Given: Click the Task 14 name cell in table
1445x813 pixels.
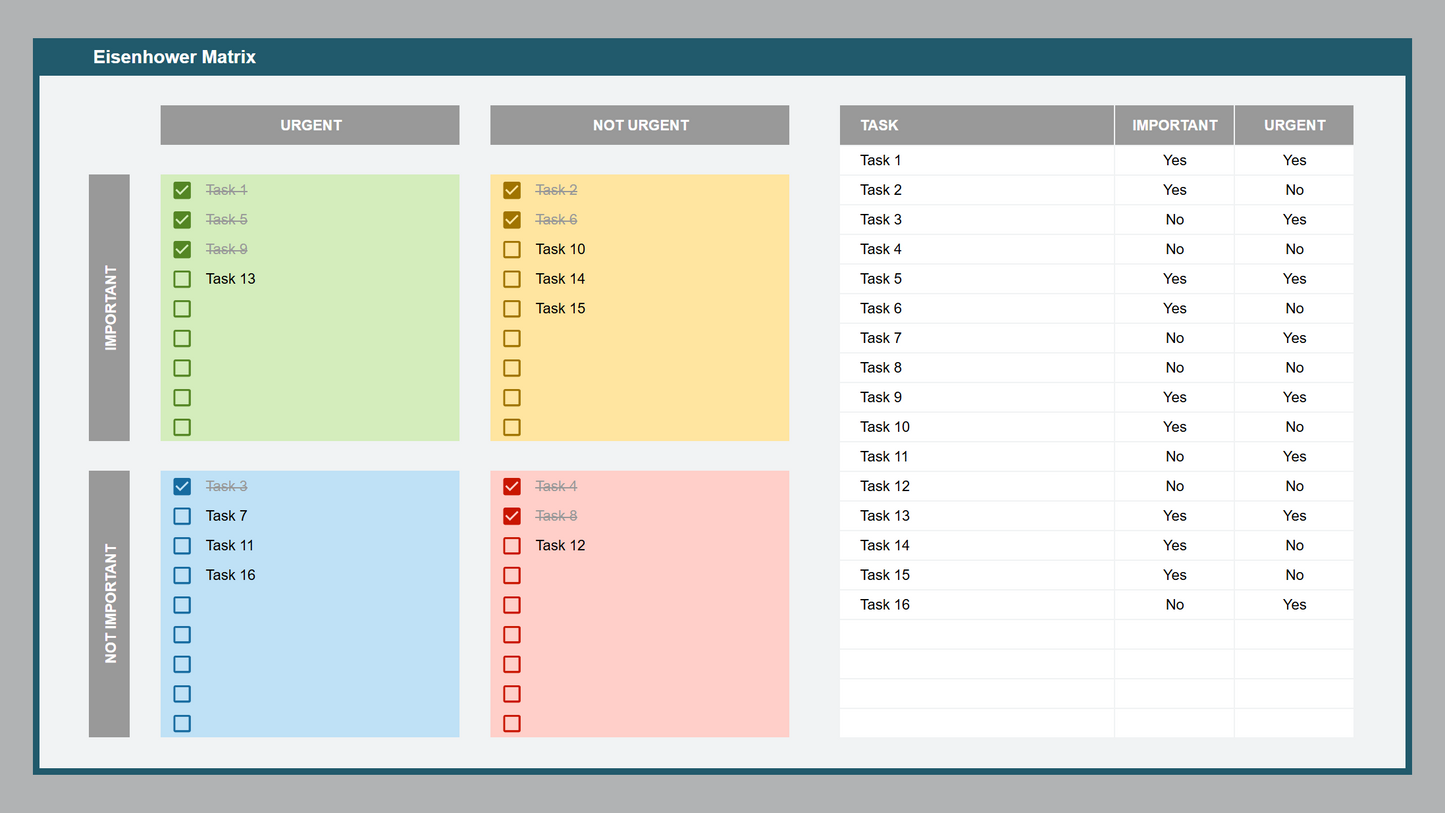Looking at the screenshot, I should tap(976, 545).
